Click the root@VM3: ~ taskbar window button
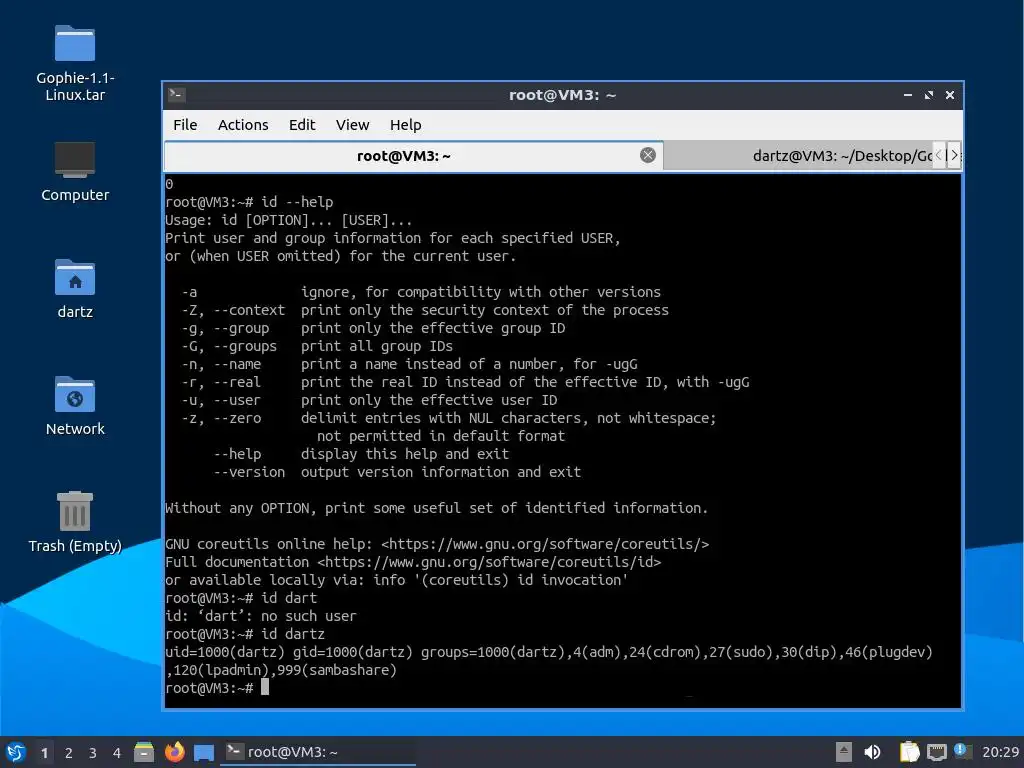Screen dimensions: 1024x768 pyautogui.click(x=319, y=752)
